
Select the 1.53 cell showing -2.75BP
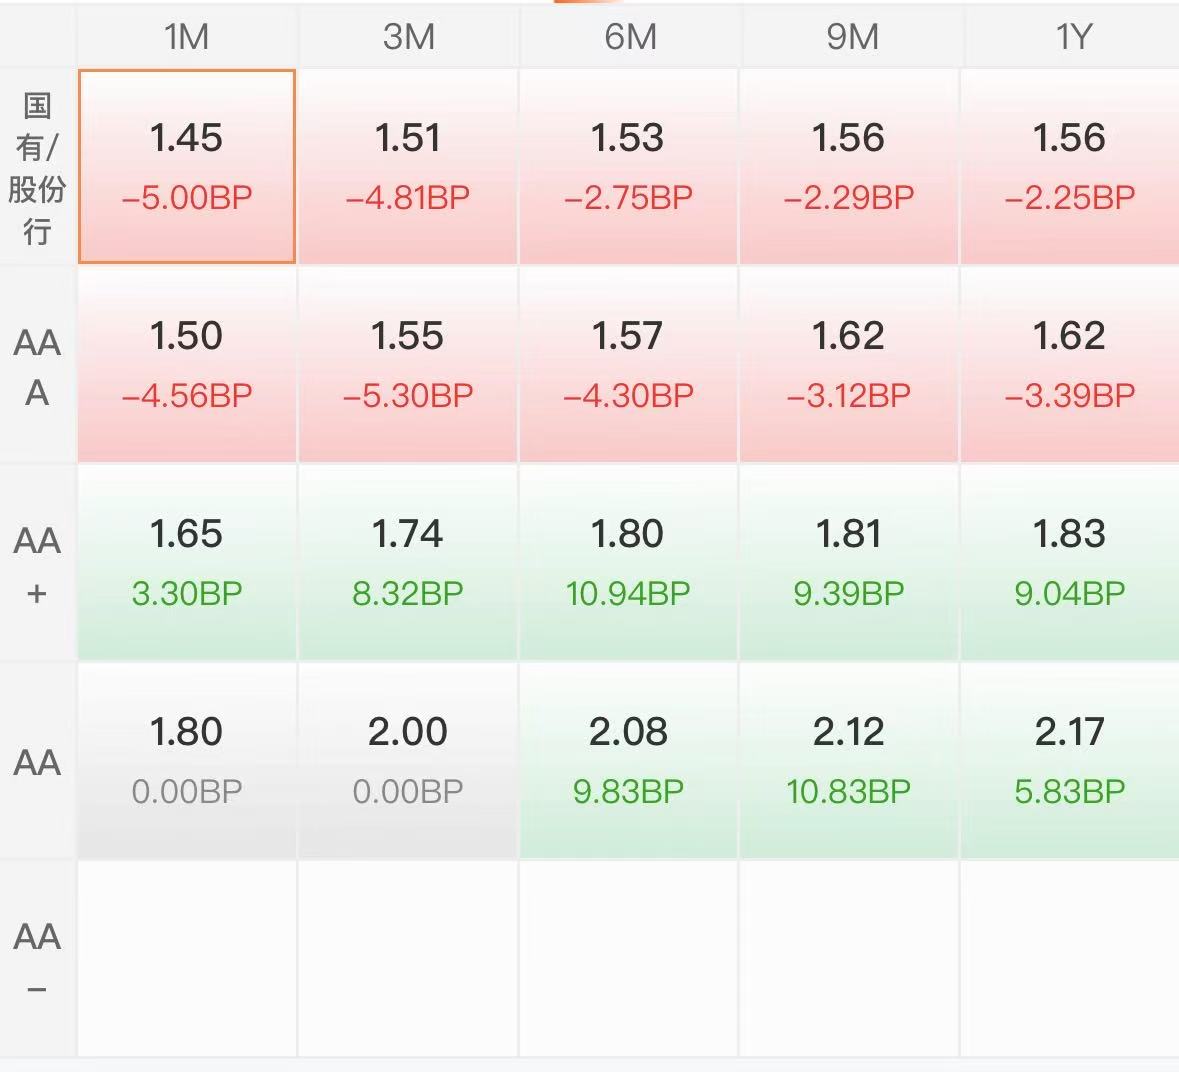629,167
